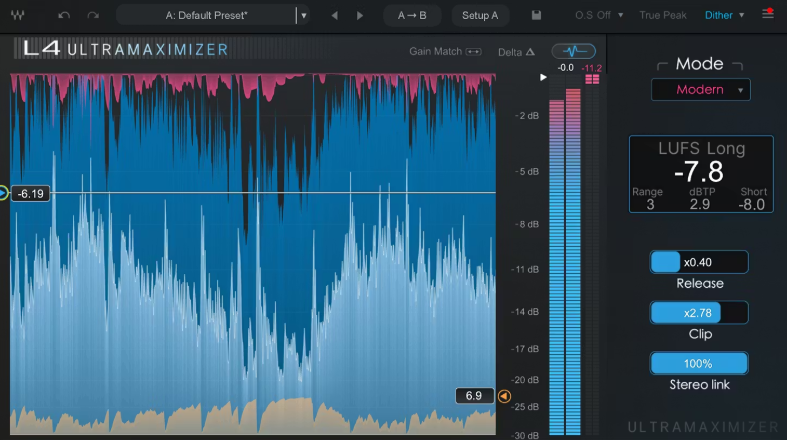This screenshot has width=787, height=440.
Task: Redo the last change
Action: [93, 16]
